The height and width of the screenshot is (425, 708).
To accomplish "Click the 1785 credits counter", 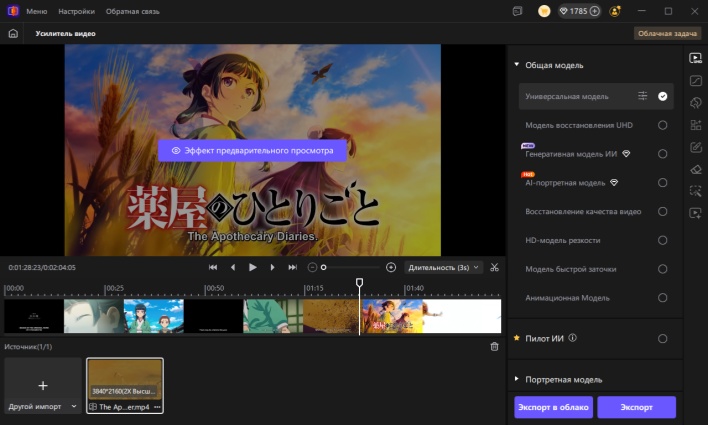I will point(578,11).
